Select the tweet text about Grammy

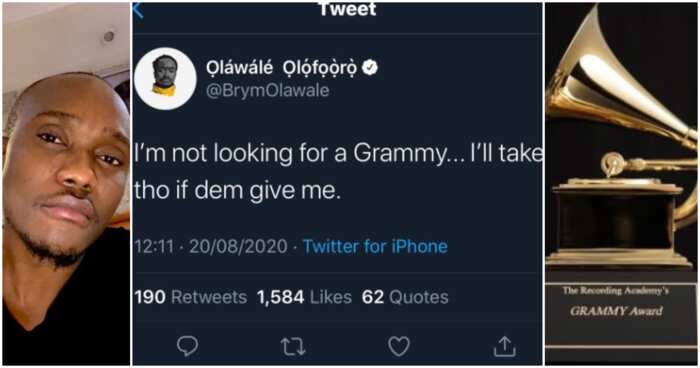point(338,172)
